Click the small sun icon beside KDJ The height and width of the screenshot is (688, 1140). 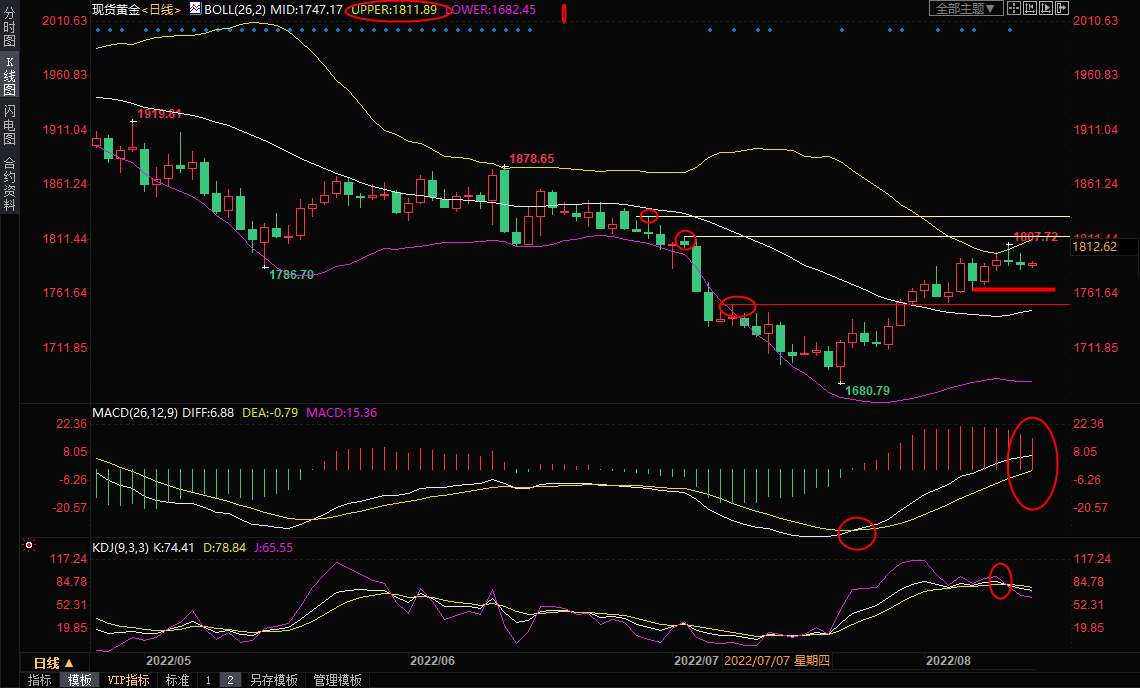tap(29, 546)
